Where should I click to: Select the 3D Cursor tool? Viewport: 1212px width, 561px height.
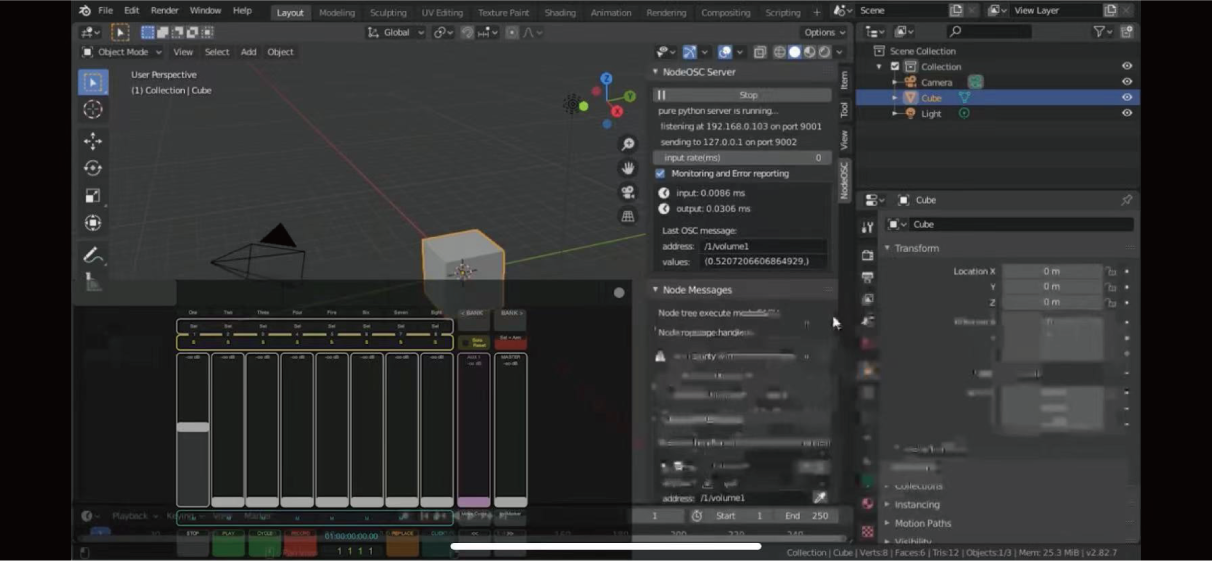coord(93,110)
